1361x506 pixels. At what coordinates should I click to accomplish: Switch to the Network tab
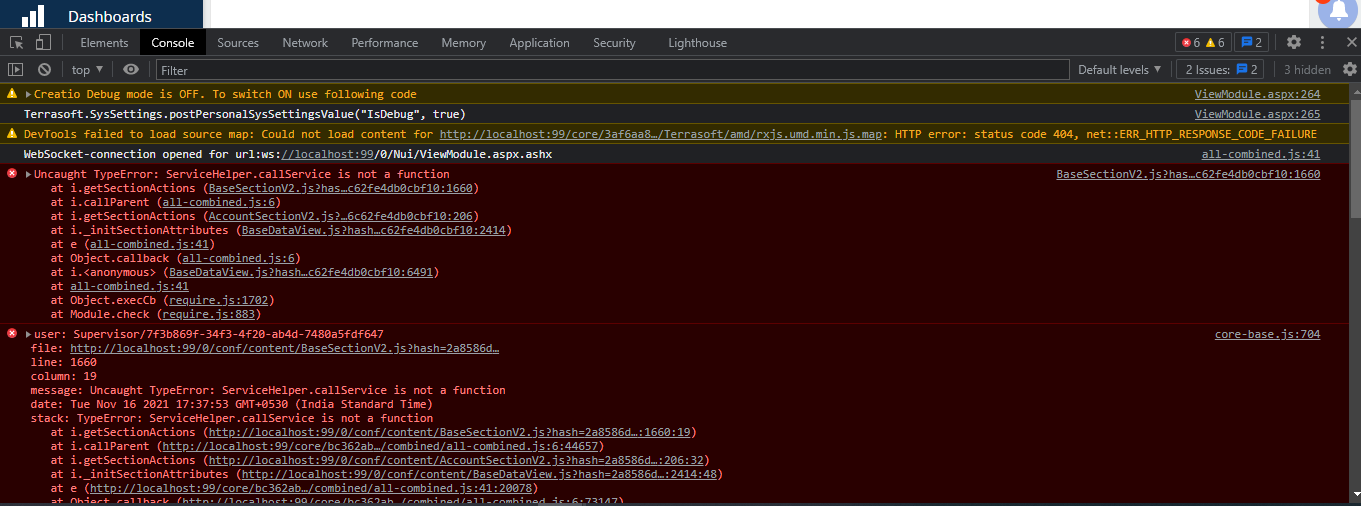point(305,43)
